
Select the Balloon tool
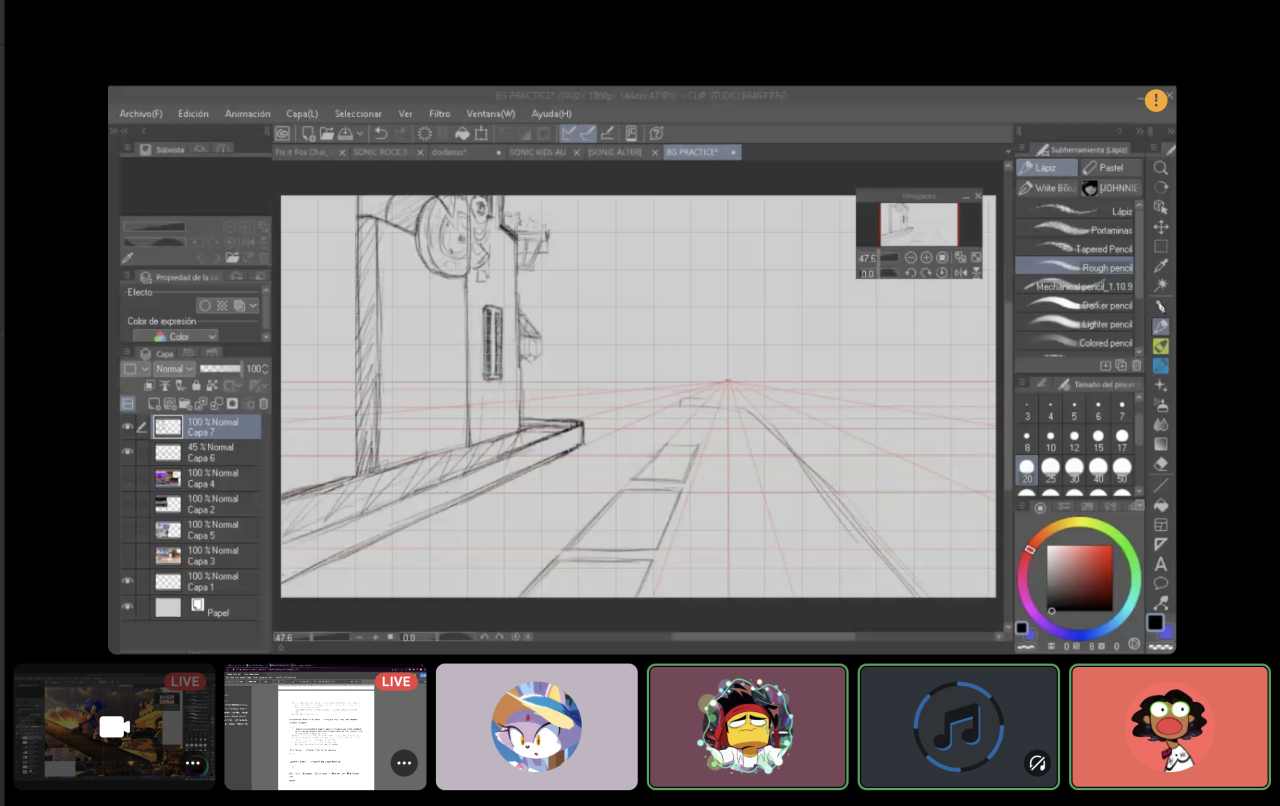tap(1160, 583)
